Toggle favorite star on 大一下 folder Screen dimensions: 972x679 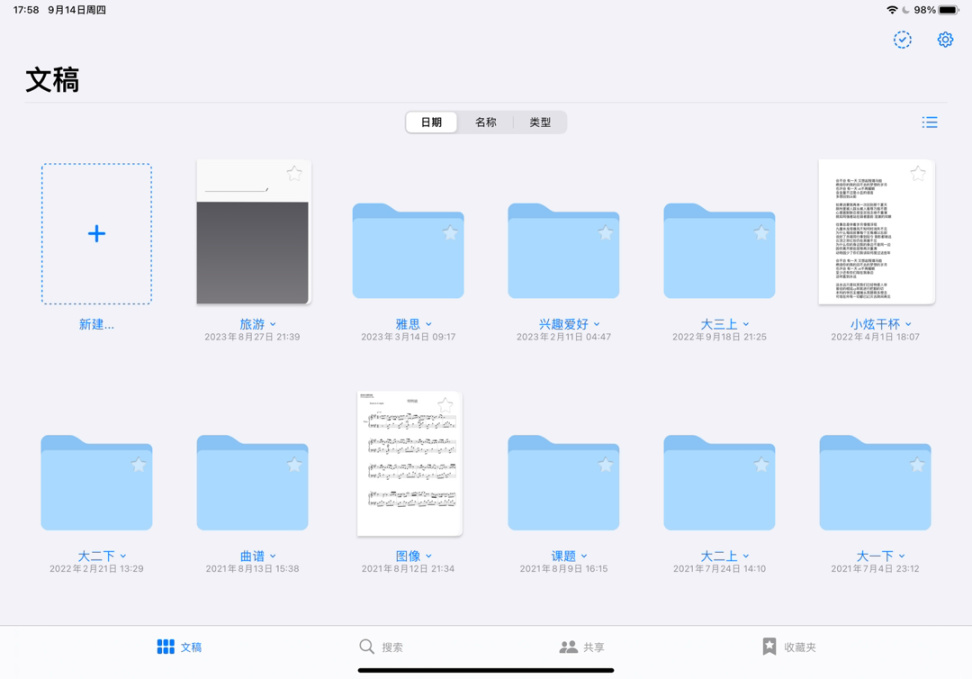pyautogui.click(x=917, y=465)
